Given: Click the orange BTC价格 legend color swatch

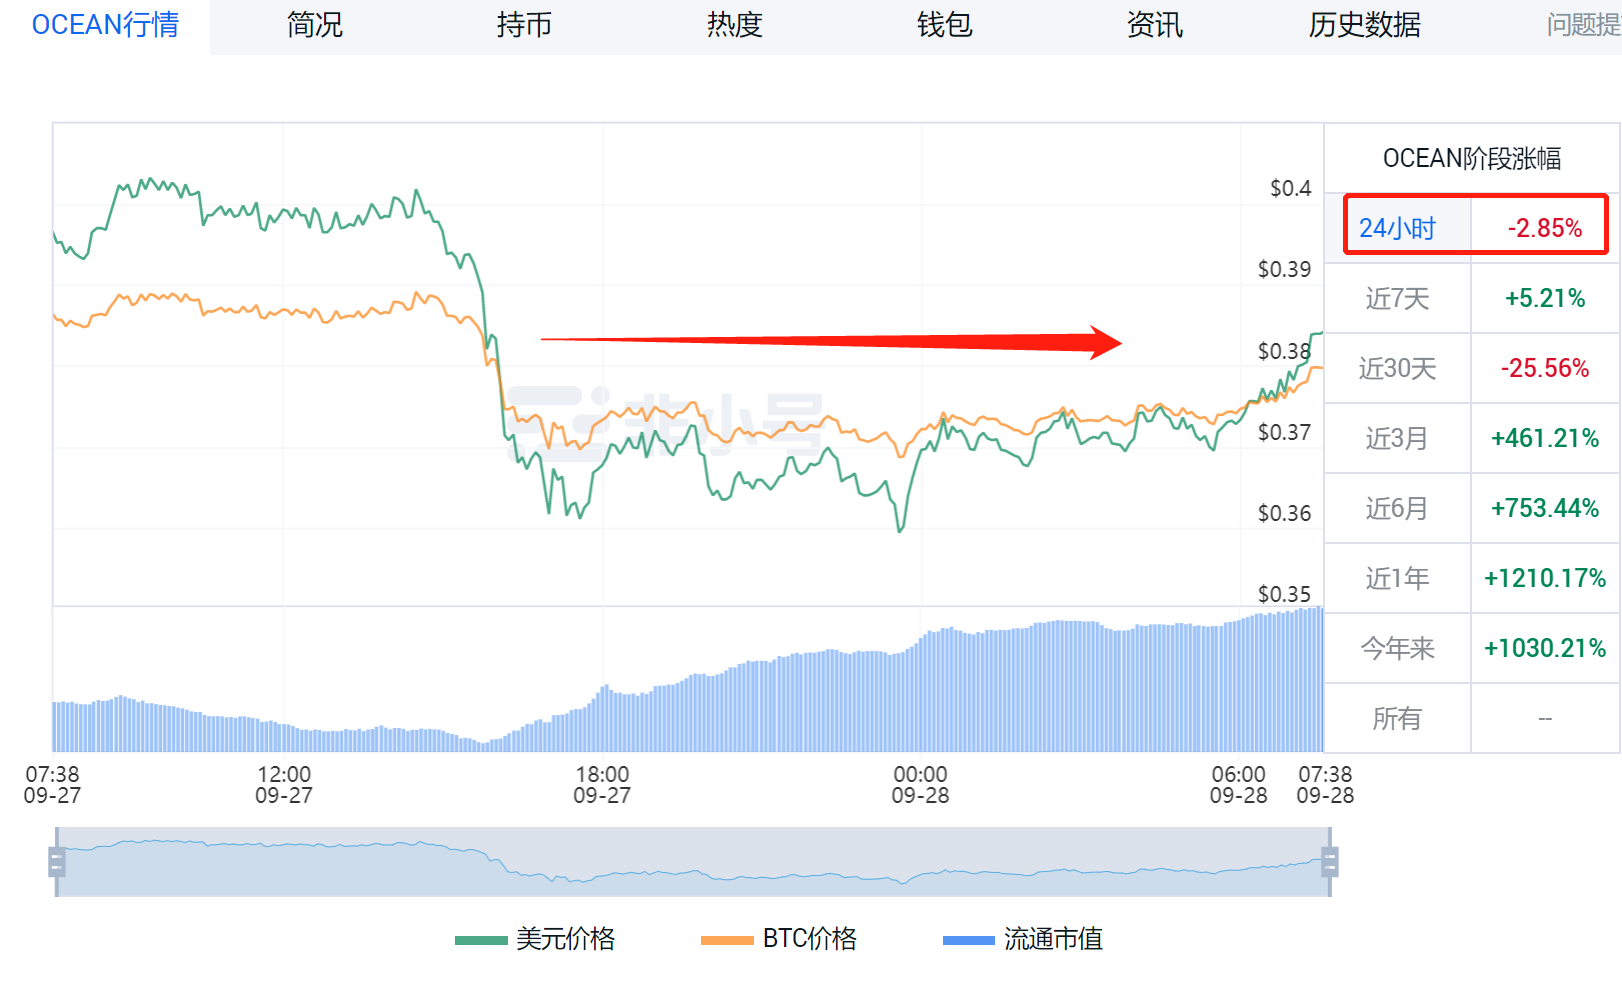Looking at the screenshot, I should (x=727, y=940).
